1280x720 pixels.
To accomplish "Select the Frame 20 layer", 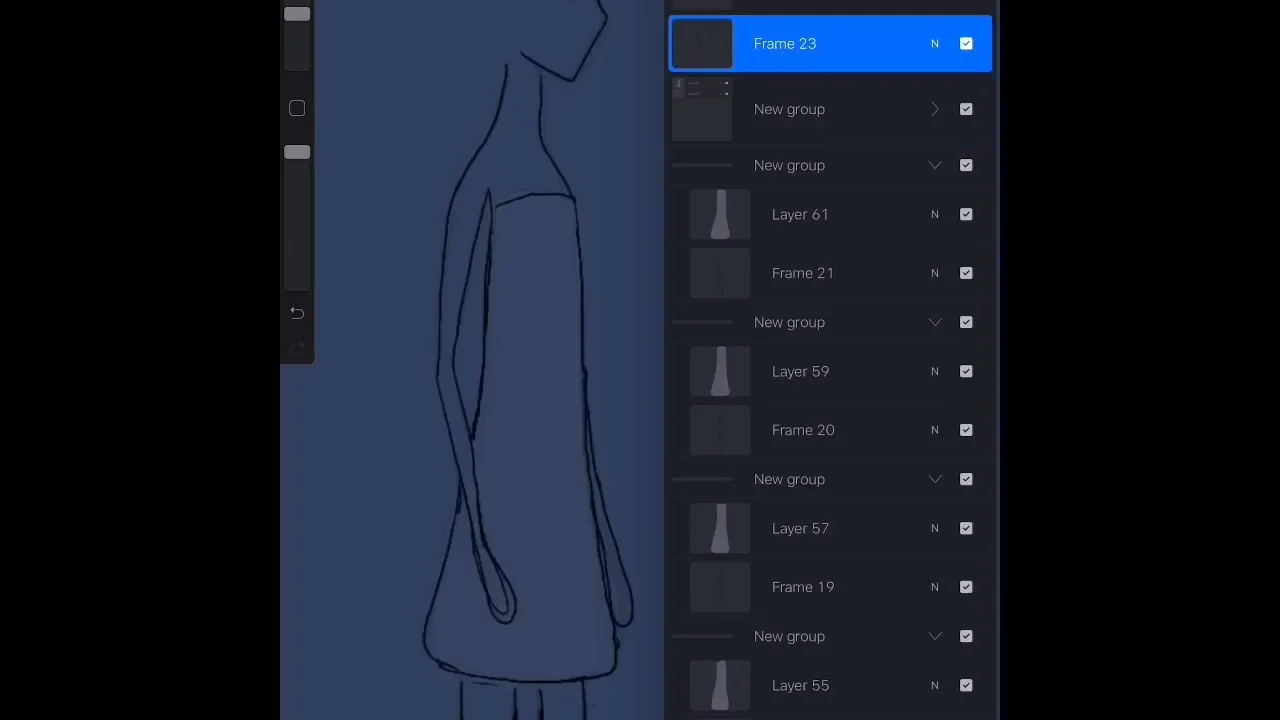I will [x=831, y=430].
